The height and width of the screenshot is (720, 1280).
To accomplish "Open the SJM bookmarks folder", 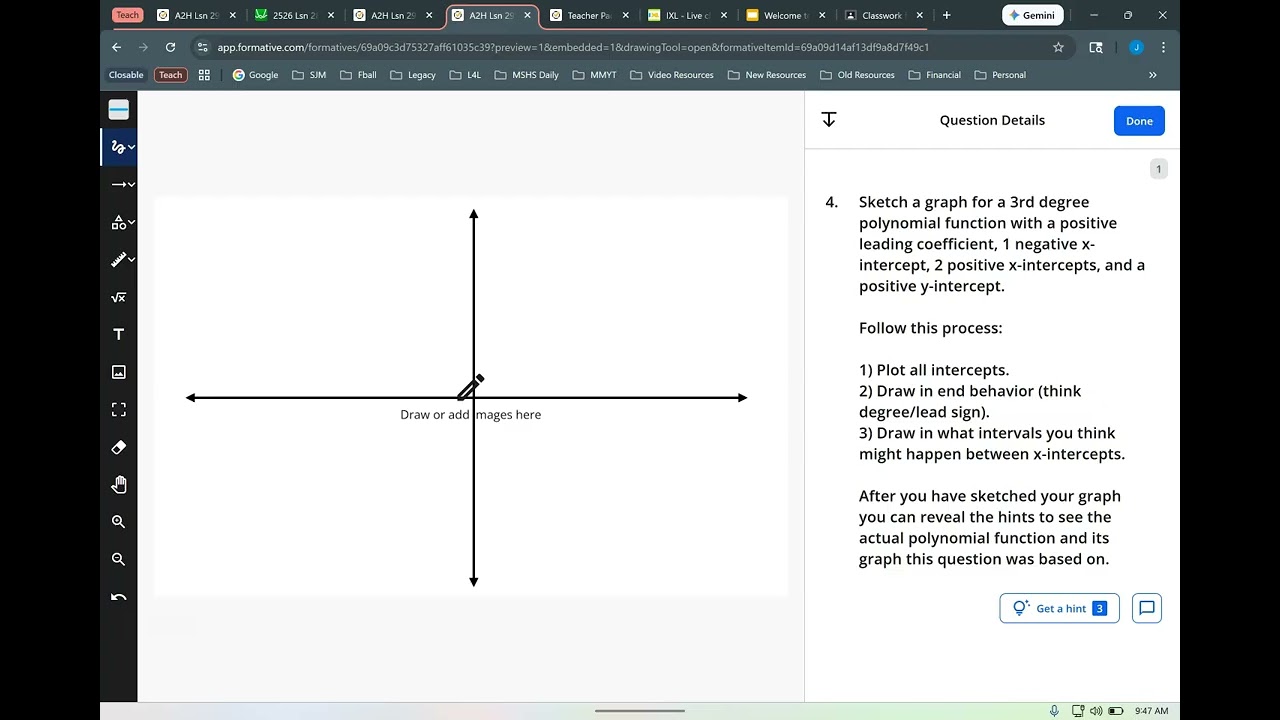I will [309, 75].
